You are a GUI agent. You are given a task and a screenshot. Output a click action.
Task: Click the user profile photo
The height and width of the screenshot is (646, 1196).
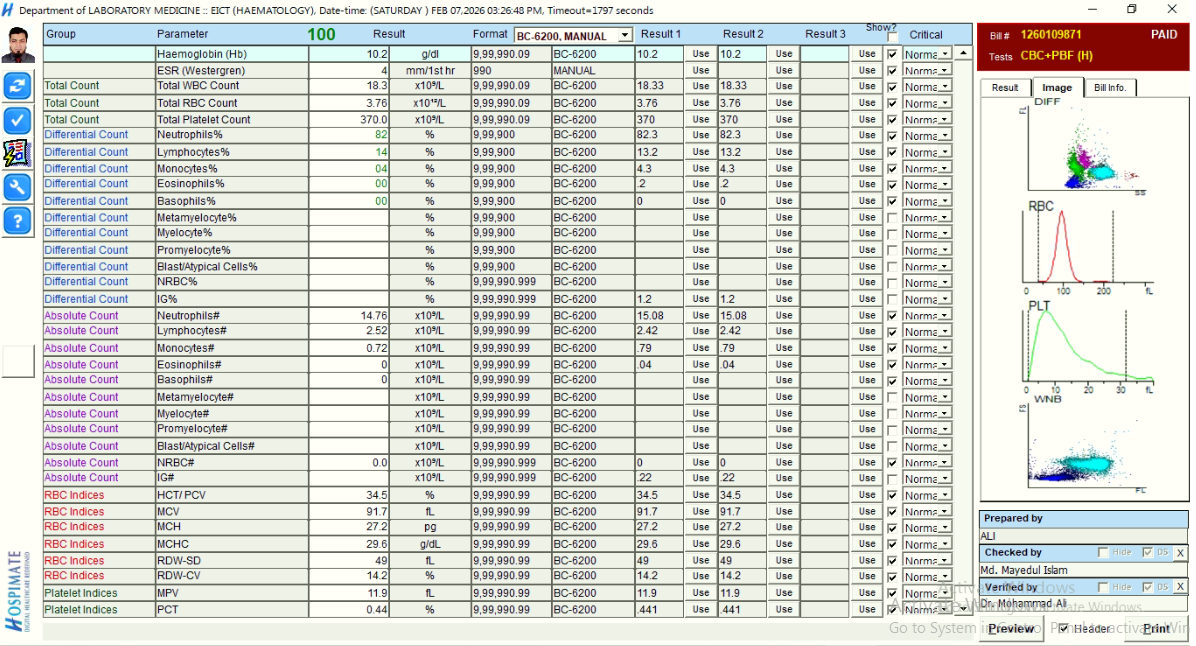17,45
